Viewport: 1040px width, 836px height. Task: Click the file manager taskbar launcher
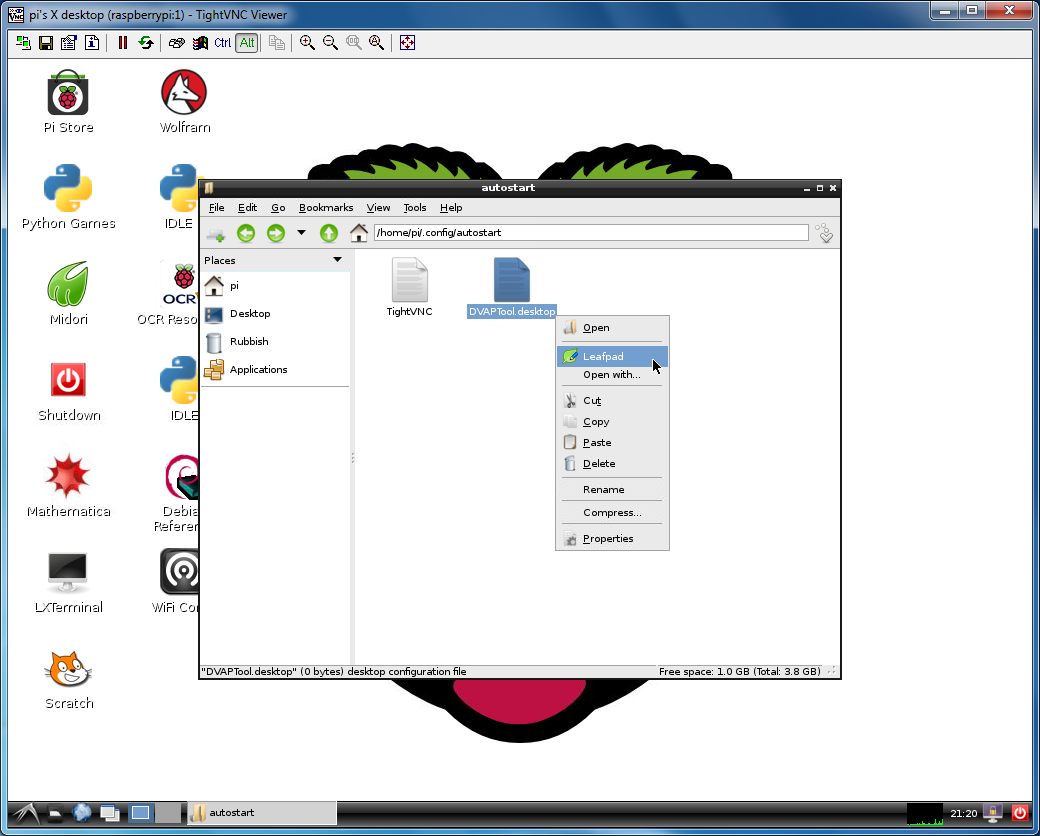coord(55,813)
